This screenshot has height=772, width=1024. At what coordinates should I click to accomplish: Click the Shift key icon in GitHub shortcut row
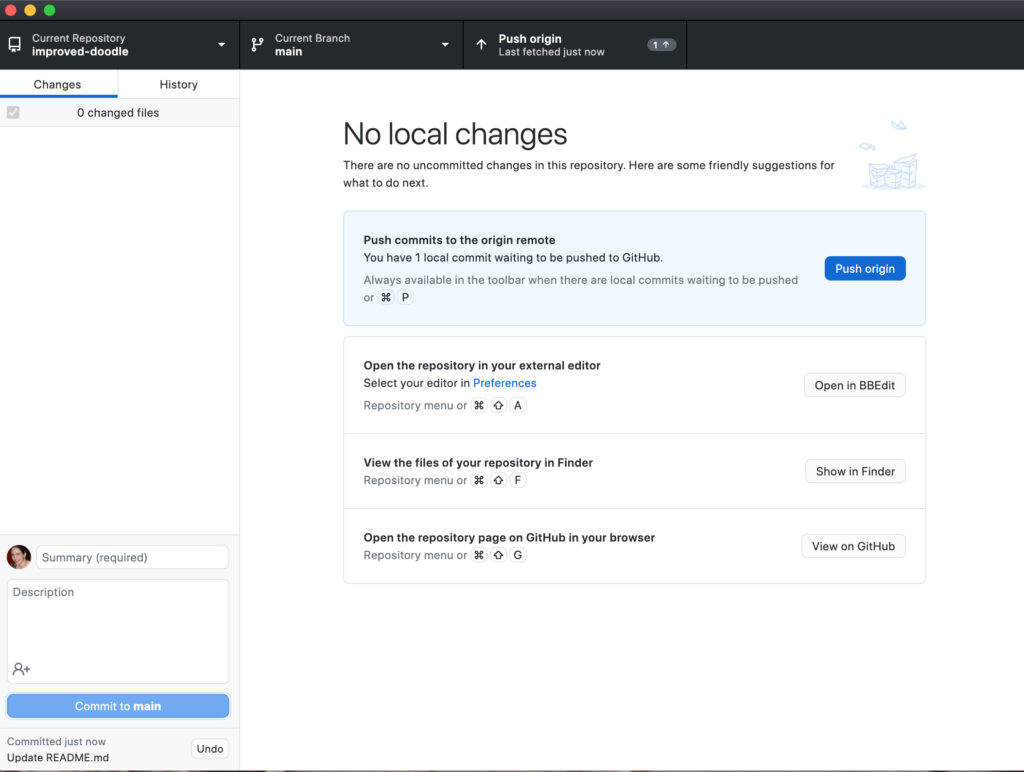(x=498, y=555)
